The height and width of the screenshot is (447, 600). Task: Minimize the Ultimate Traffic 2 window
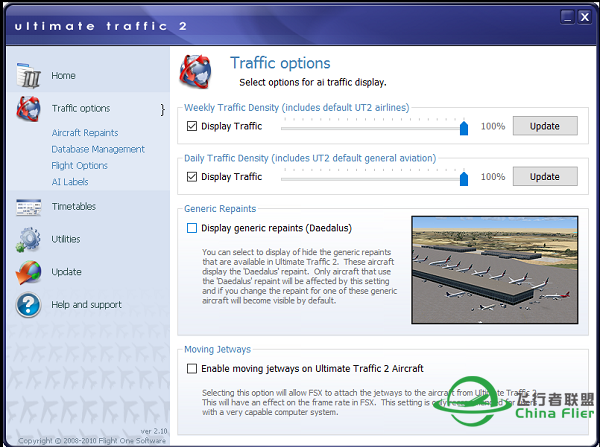[x=566, y=16]
